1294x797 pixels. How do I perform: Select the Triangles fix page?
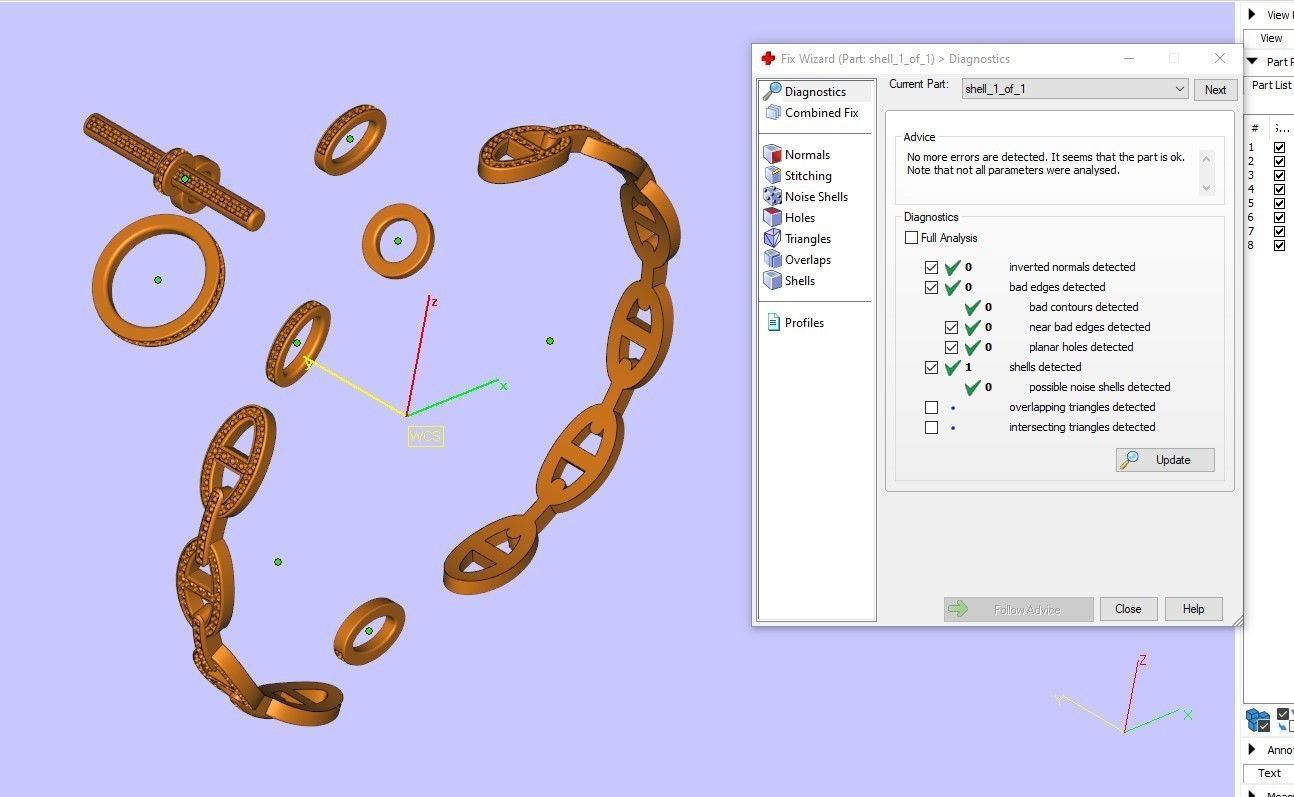(807, 238)
